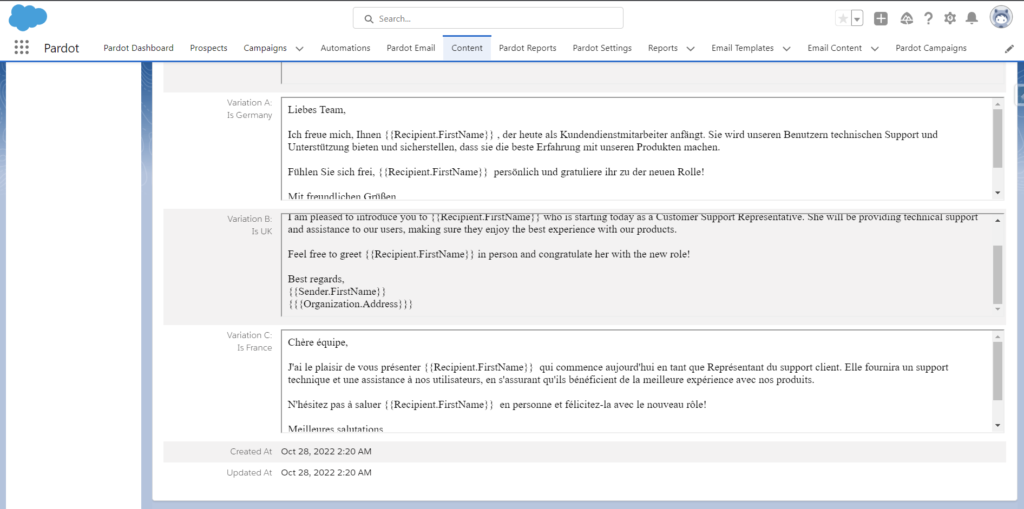
Task: Click the scrollbar thumb of Variation B box
Action: [997, 274]
